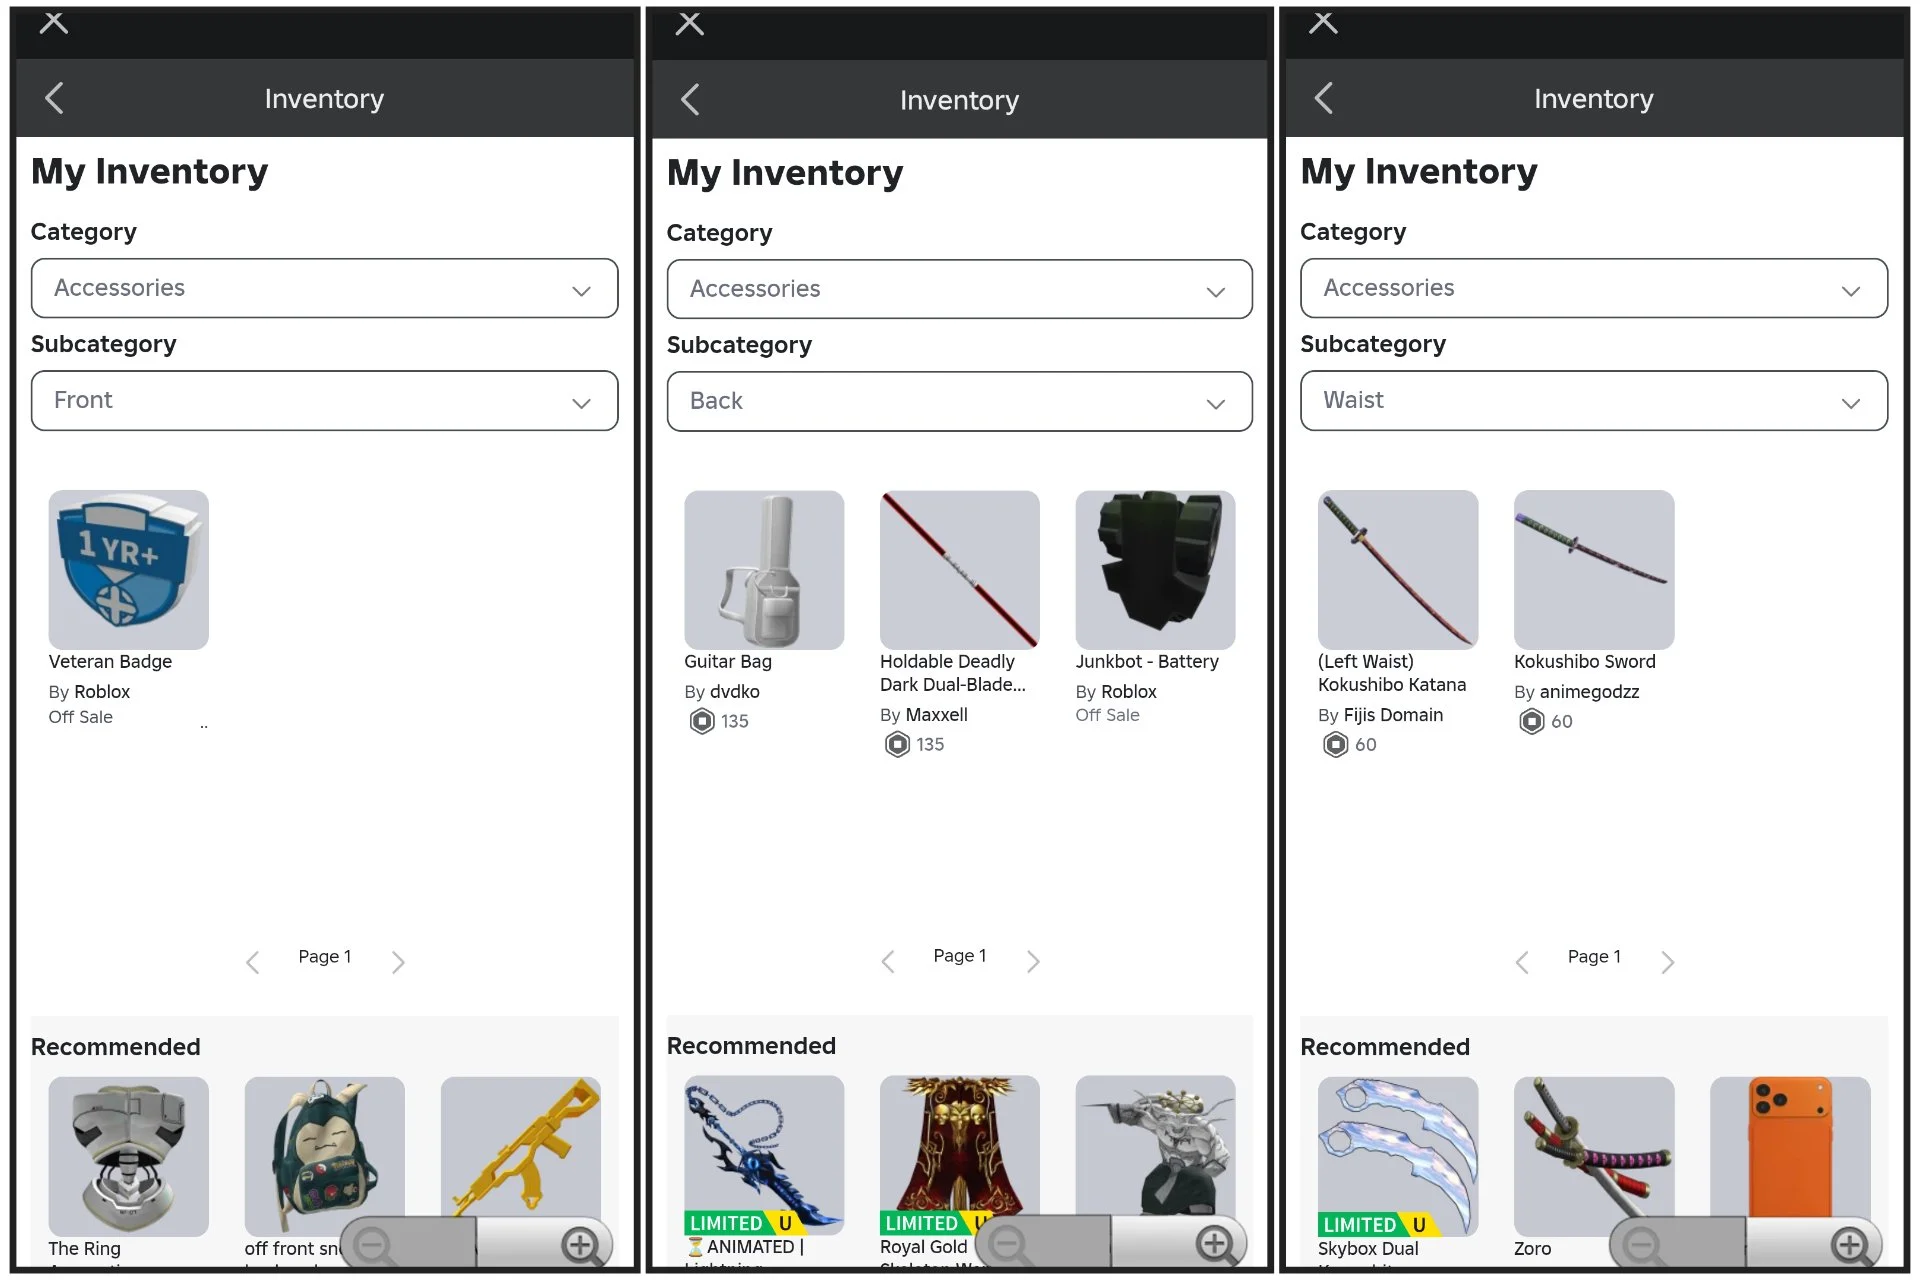The width and height of the screenshot is (1920, 1280).
Task: Go to previous page in Back inventory
Action: point(888,962)
